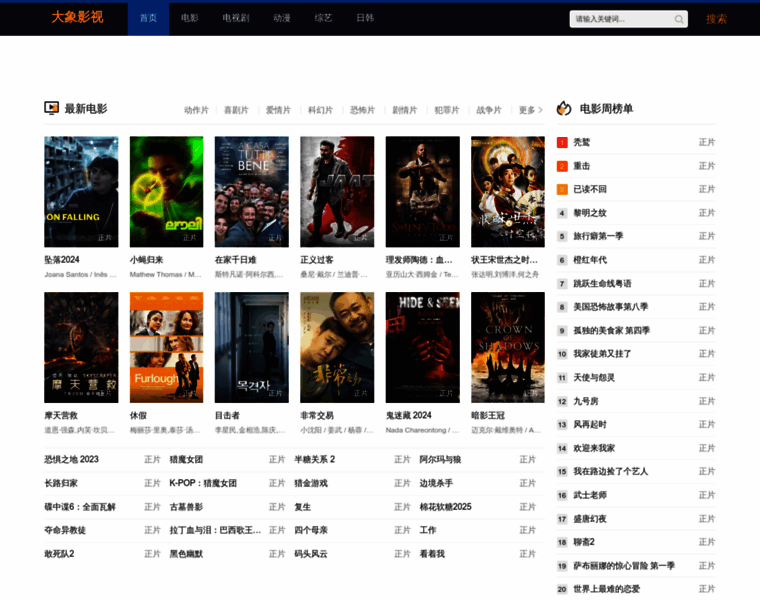Open 武士老师 in weekly ranking
Viewport: 760px width, 600px height.
pos(590,495)
